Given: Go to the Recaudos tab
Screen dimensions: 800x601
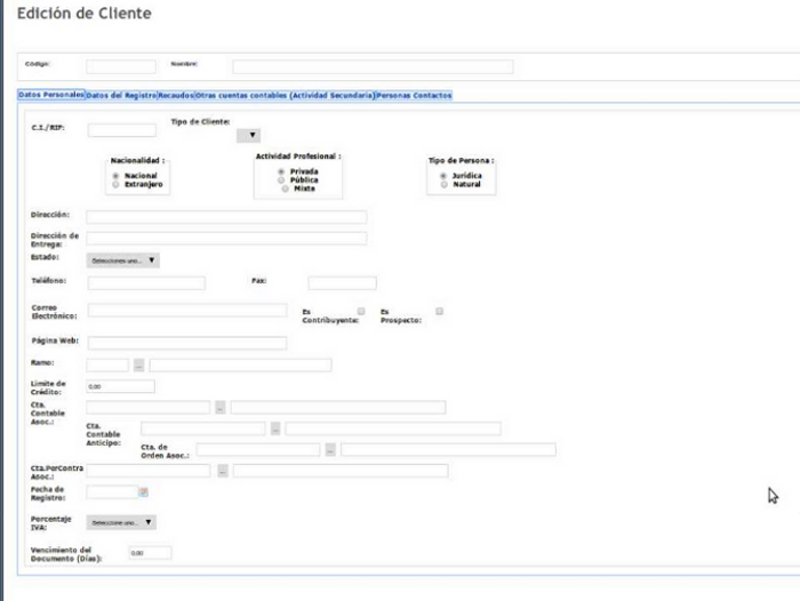Looking at the screenshot, I should 176,95.
